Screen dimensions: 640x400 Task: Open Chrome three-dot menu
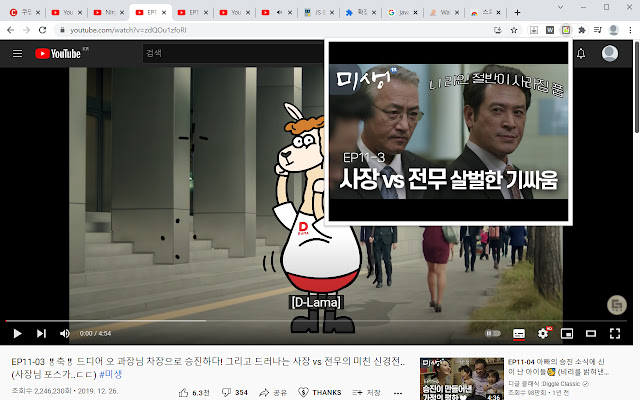click(630, 30)
